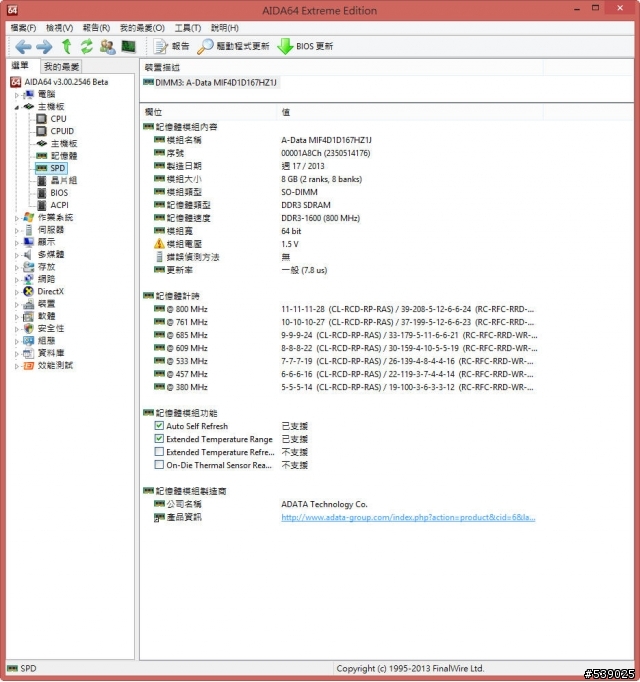Open the File (F) menu
This screenshot has width=640, height=682.
pyautogui.click(x=23, y=28)
